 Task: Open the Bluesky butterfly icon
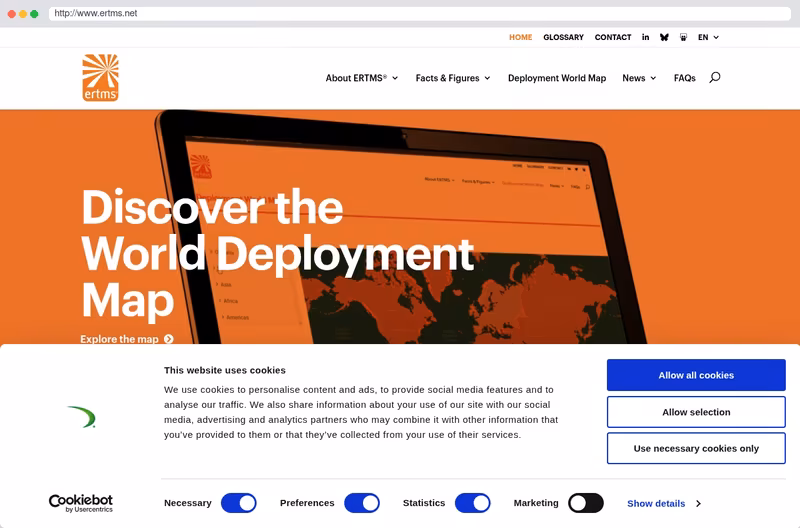point(664,37)
